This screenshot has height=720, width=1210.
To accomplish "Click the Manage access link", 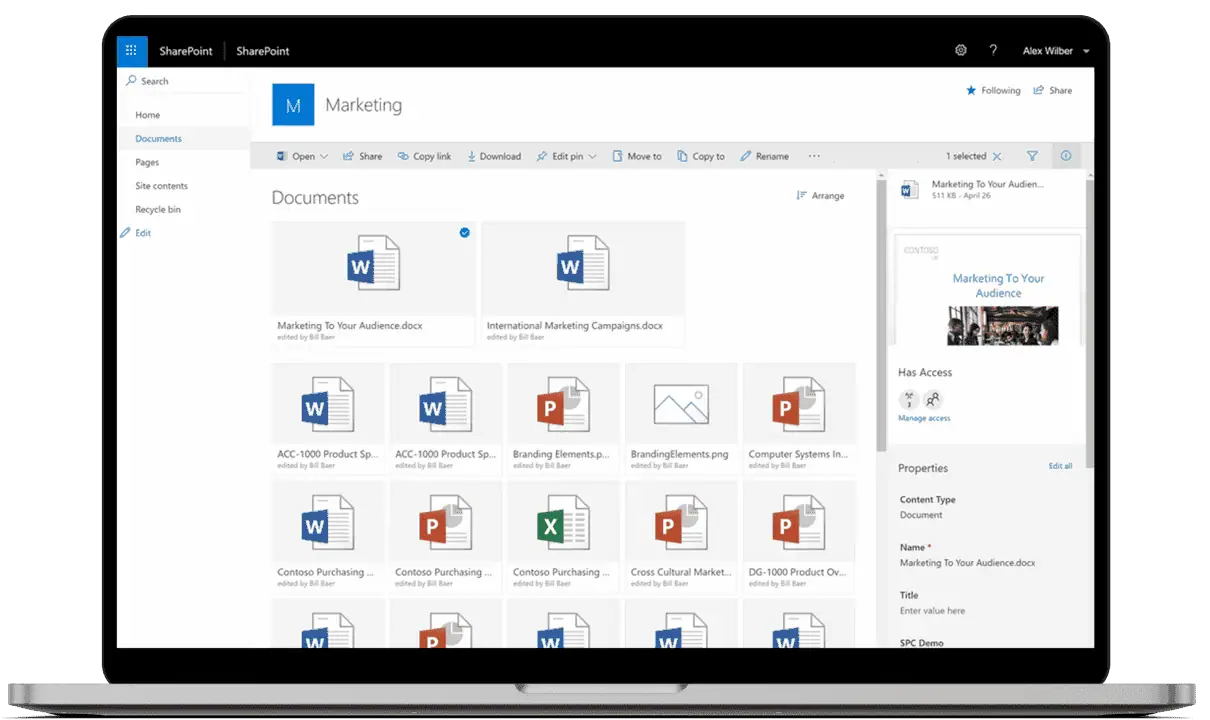I will (924, 418).
